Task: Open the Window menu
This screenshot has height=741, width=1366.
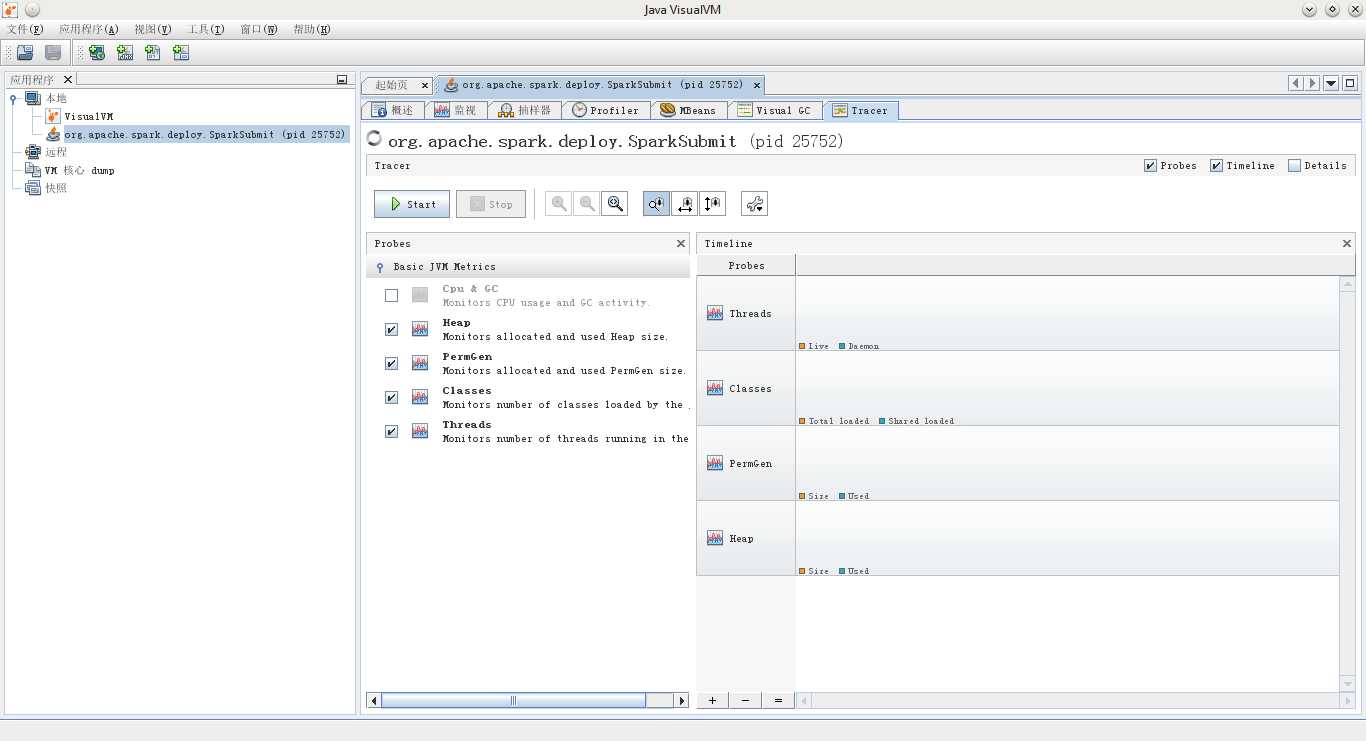Action: (259, 29)
